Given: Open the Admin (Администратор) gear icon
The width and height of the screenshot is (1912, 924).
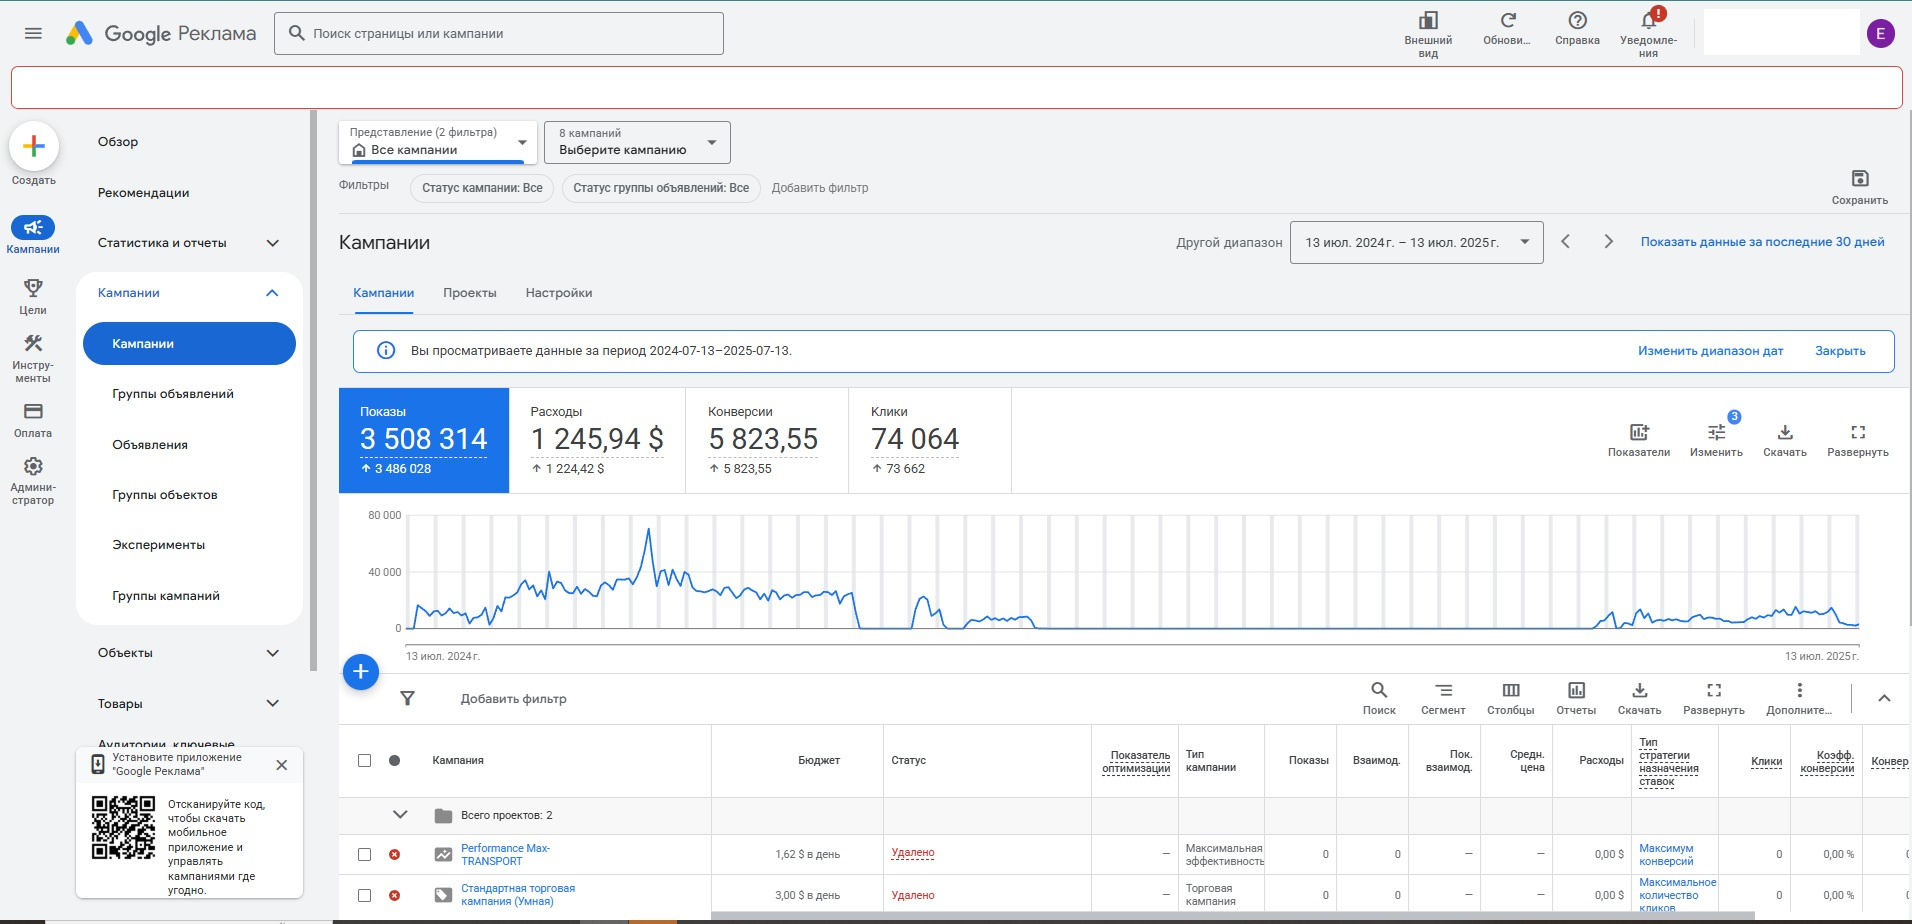Looking at the screenshot, I should [33, 467].
